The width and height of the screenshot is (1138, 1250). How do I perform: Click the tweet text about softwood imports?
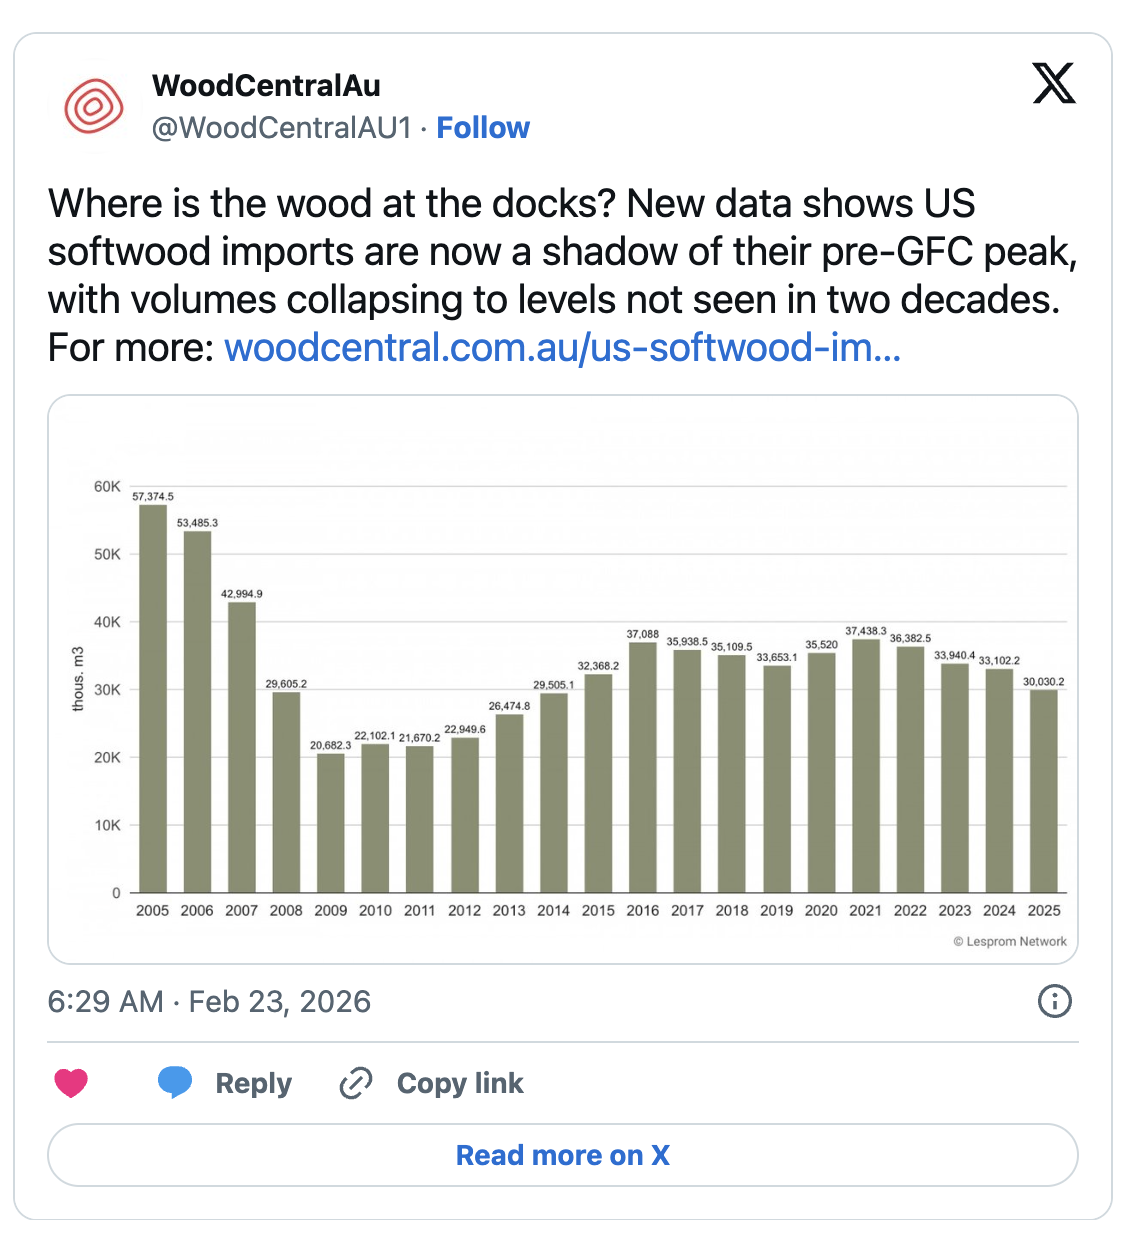[x=562, y=252]
